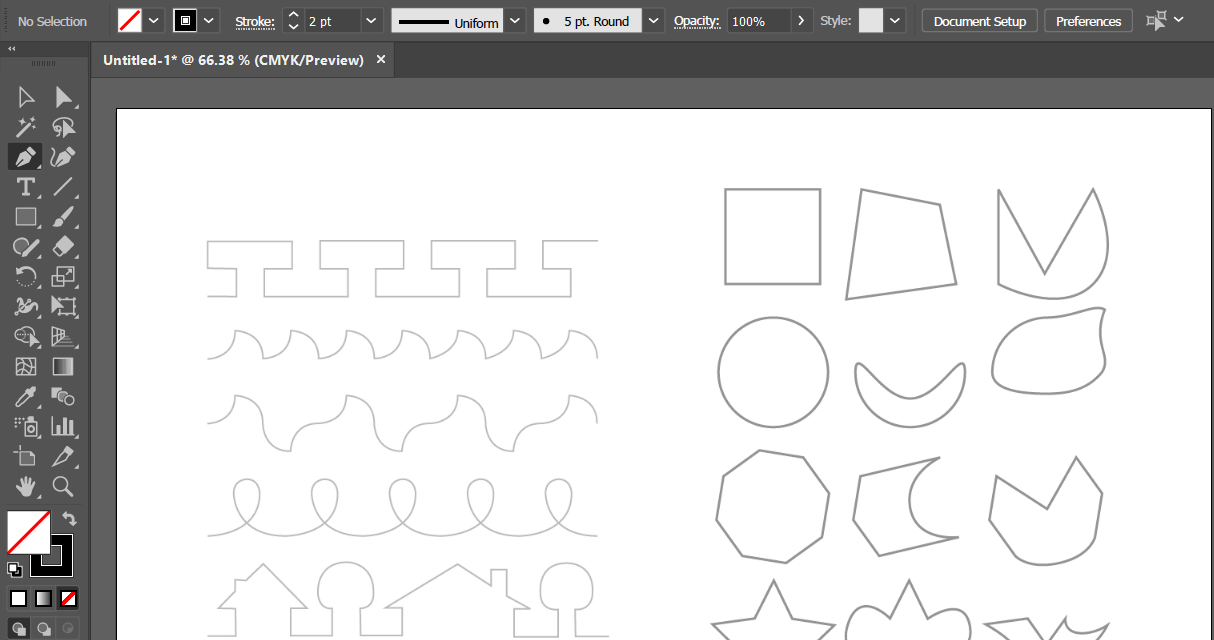1214x640 pixels.
Task: Click the Stroke label link
Action: [255, 21]
